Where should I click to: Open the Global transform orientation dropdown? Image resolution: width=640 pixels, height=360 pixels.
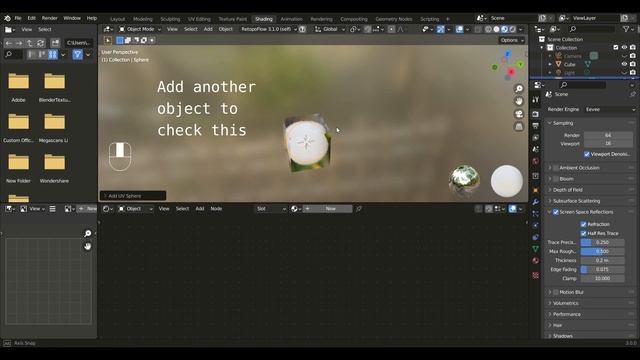[330, 29]
